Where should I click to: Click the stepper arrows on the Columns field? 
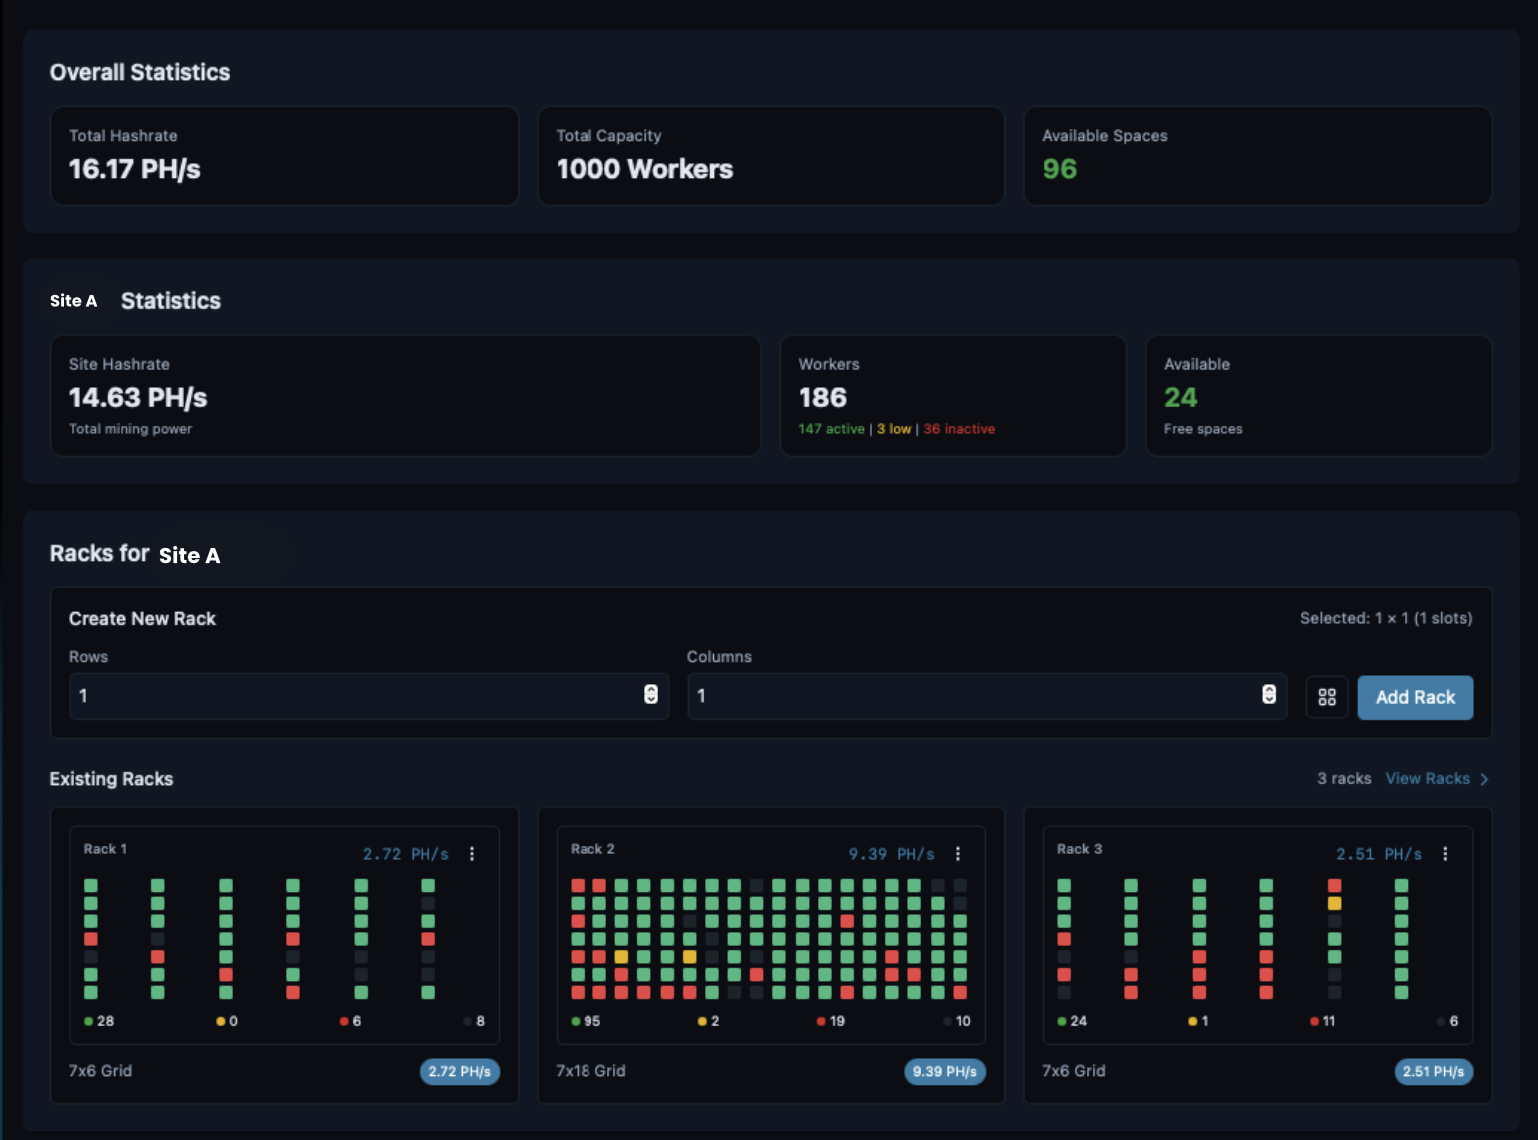(1270, 696)
